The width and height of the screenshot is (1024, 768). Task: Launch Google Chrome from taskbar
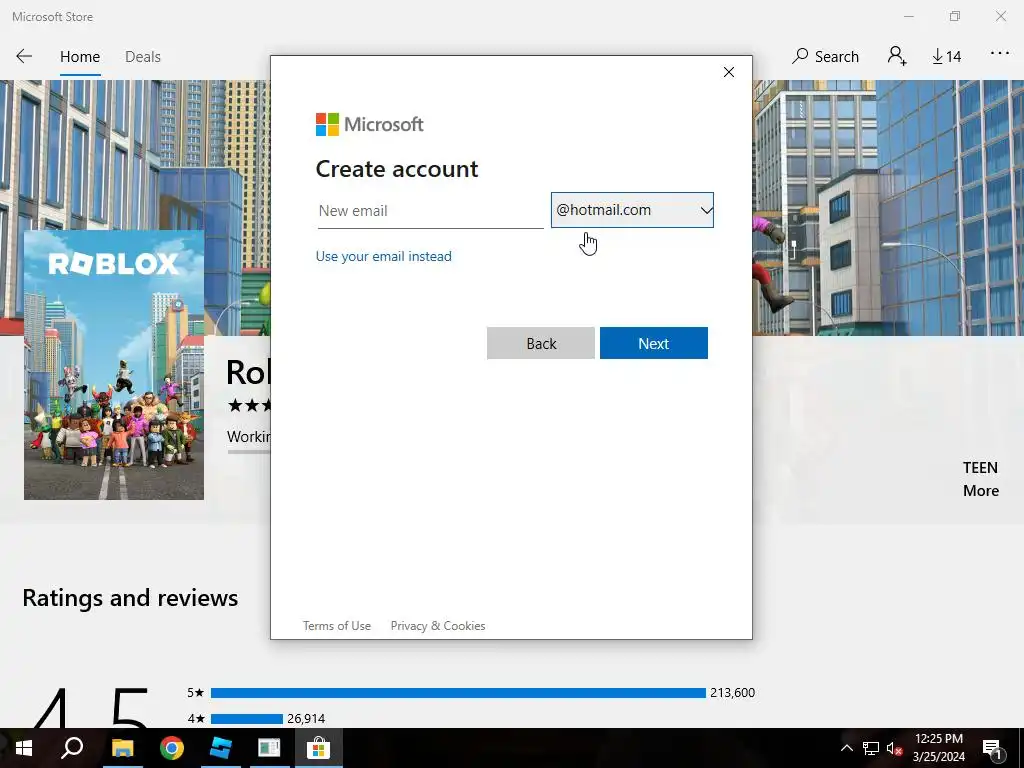[x=172, y=748]
